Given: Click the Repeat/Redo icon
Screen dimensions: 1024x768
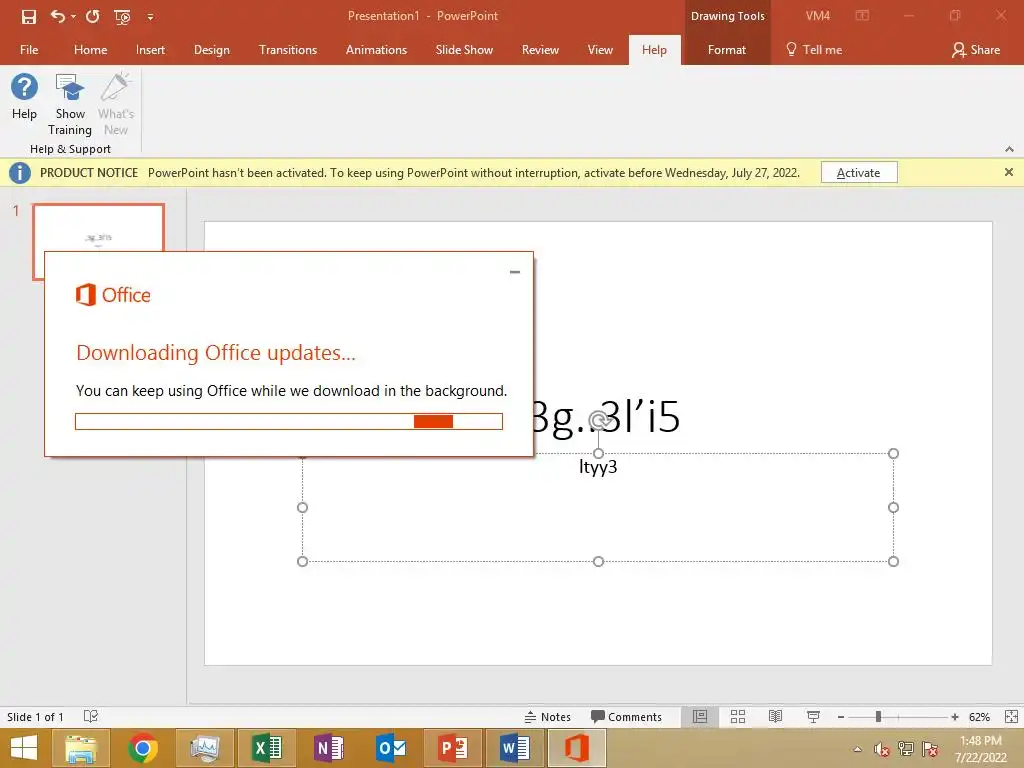Looking at the screenshot, I should tap(92, 16).
